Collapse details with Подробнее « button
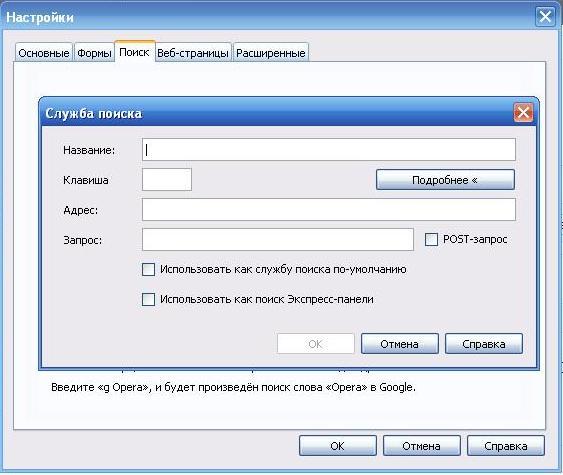This screenshot has width=563, height=475. coord(445,180)
